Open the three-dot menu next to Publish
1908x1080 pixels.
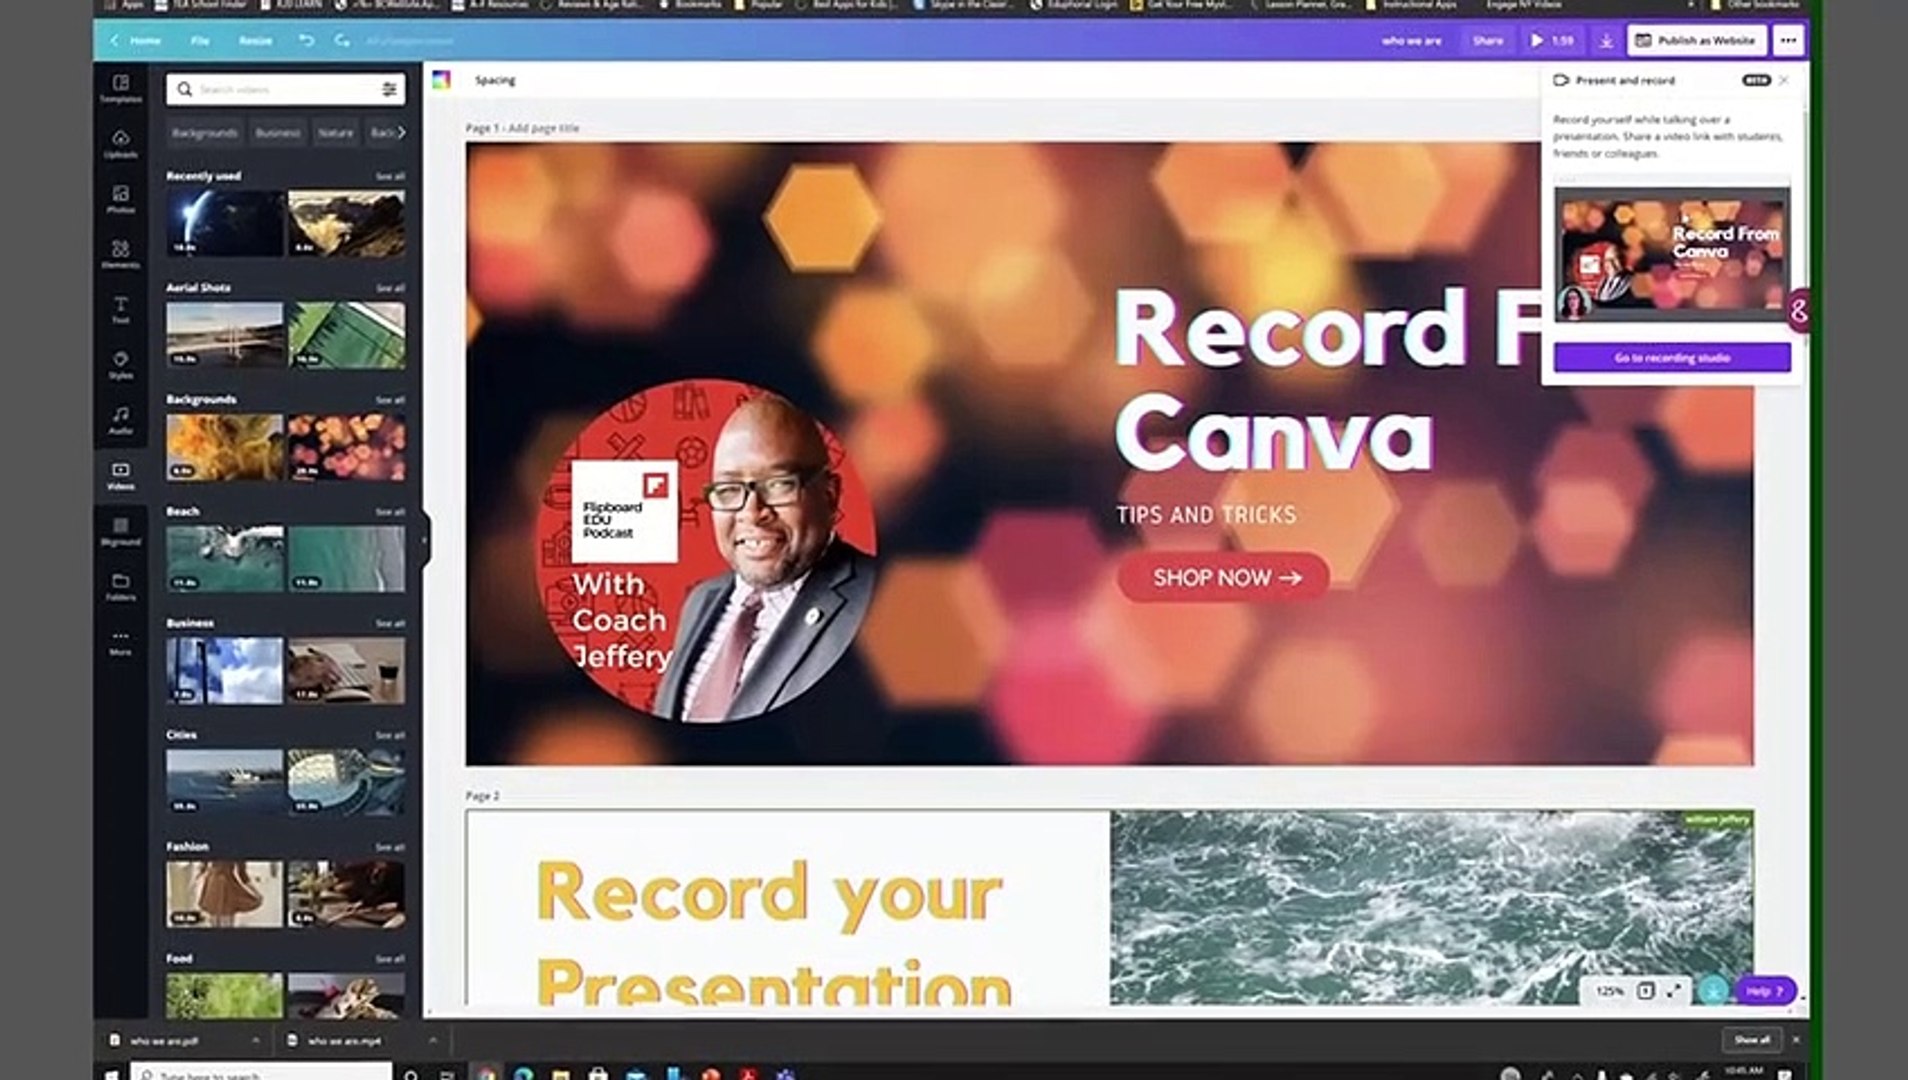(1789, 41)
